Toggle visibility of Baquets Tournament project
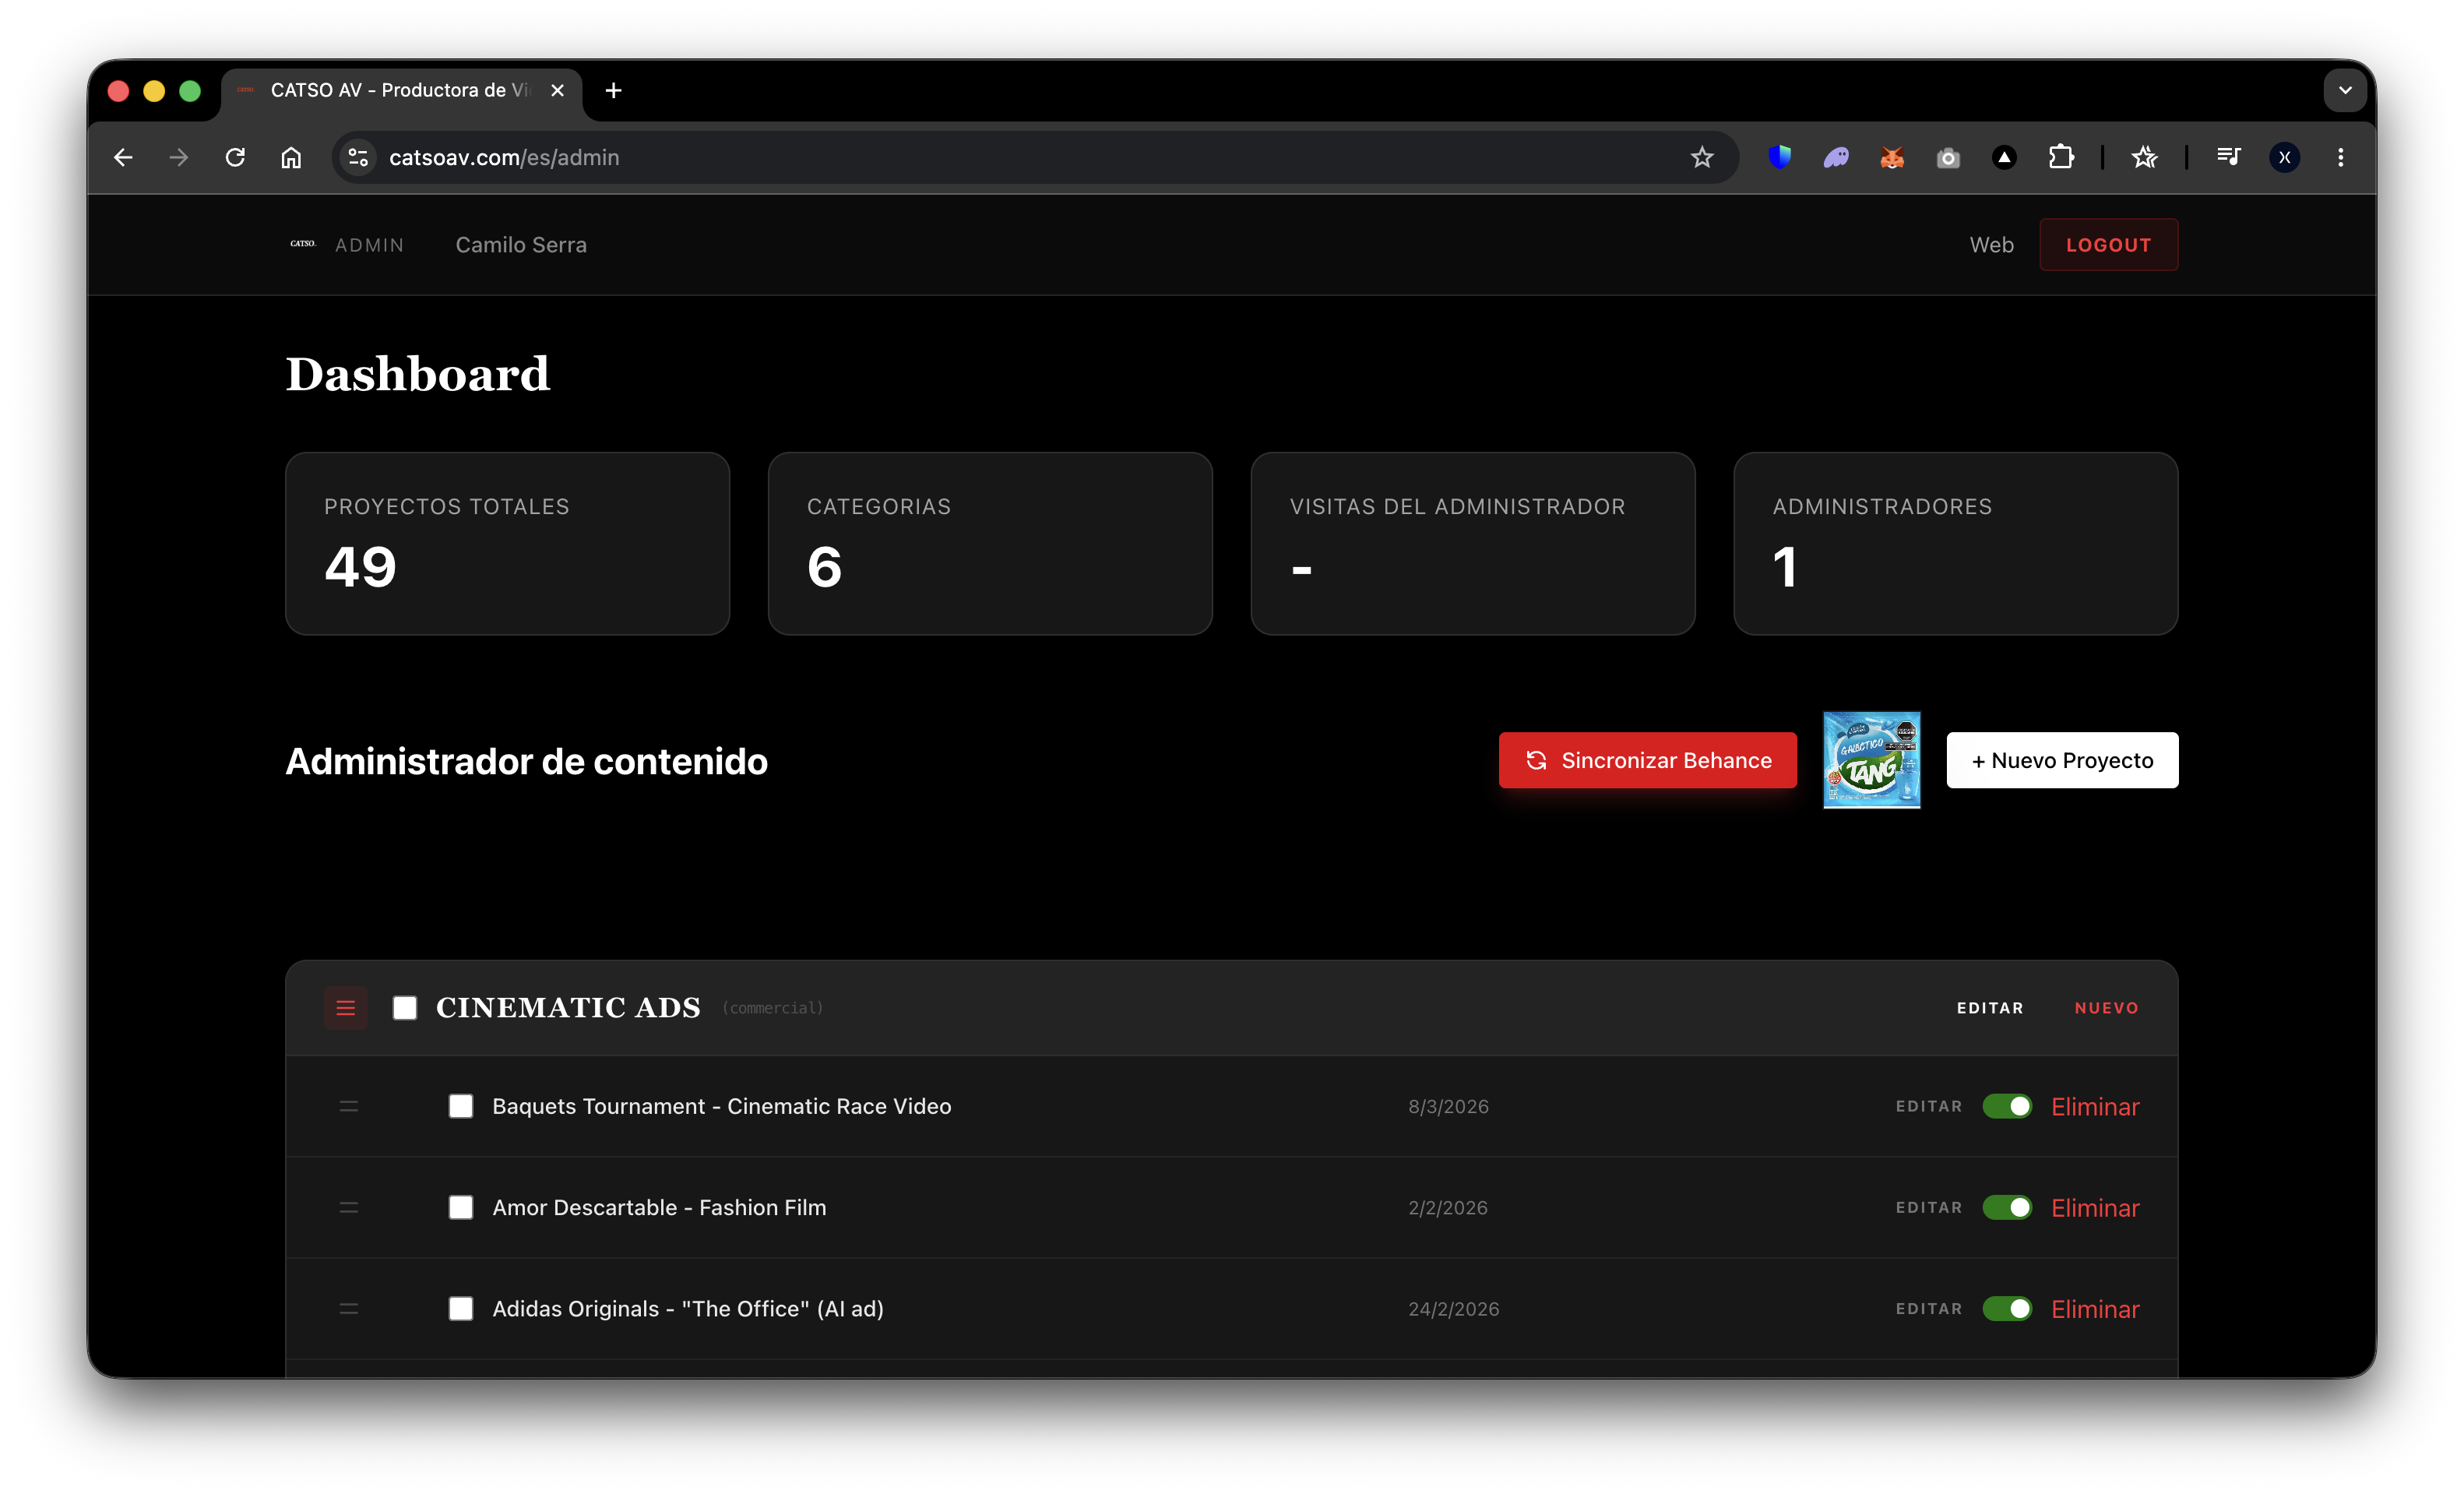Screen dimensions: 2464x1494 click(2007, 1106)
